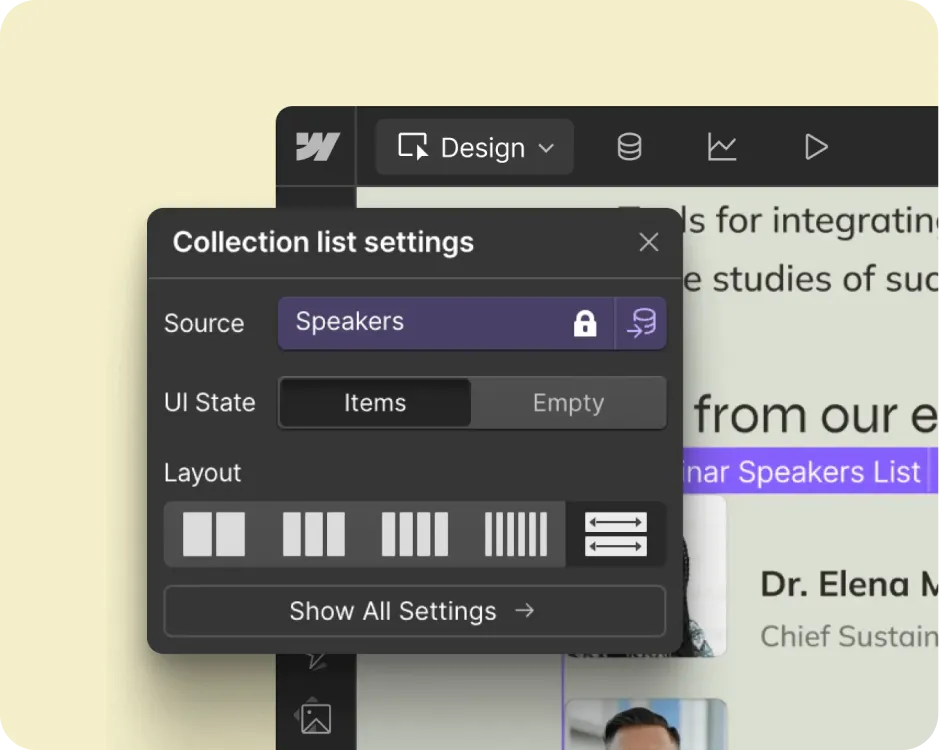939x750 pixels.
Task: Choose the four-column layout
Action: 414,534
